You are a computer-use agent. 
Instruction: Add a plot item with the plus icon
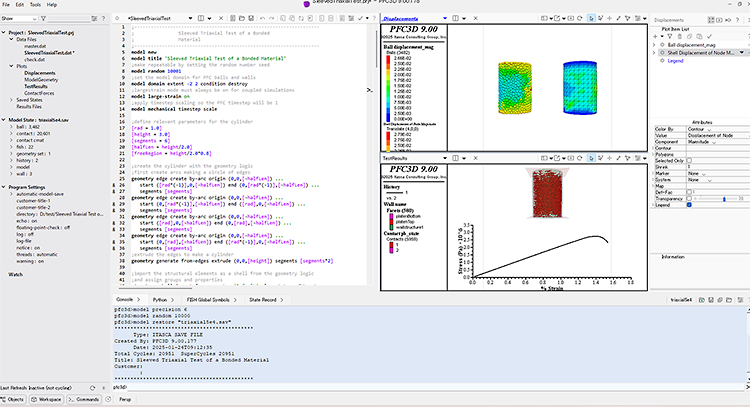tap(655, 36)
